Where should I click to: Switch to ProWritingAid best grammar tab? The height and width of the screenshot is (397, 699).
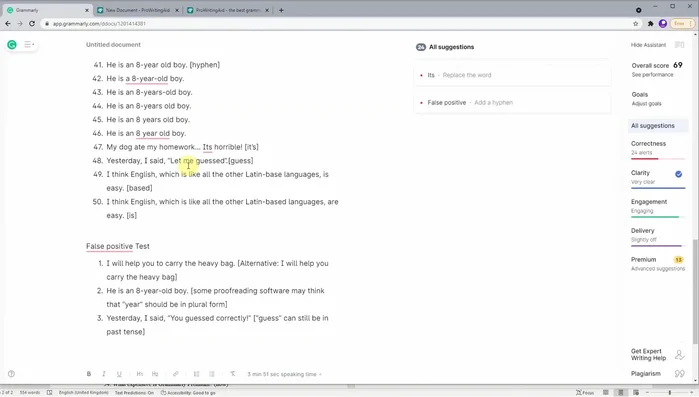tap(228, 10)
